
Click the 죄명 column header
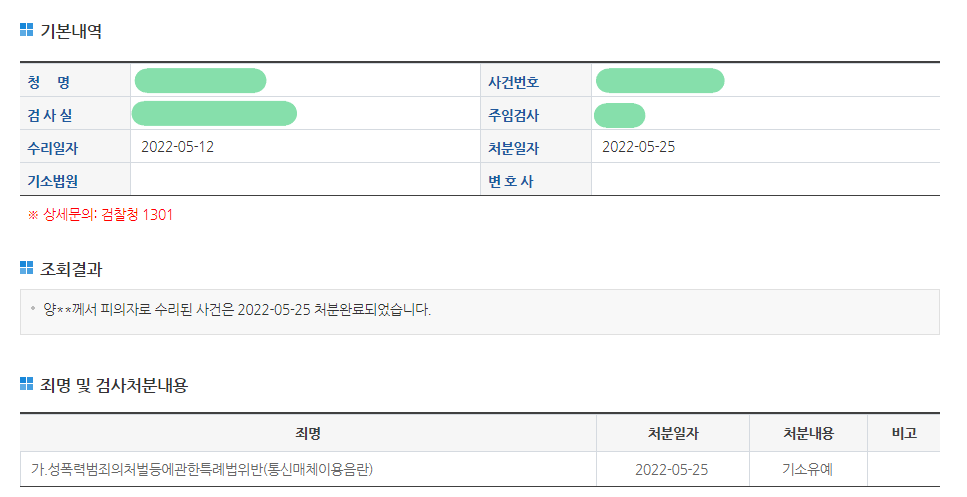(x=308, y=433)
